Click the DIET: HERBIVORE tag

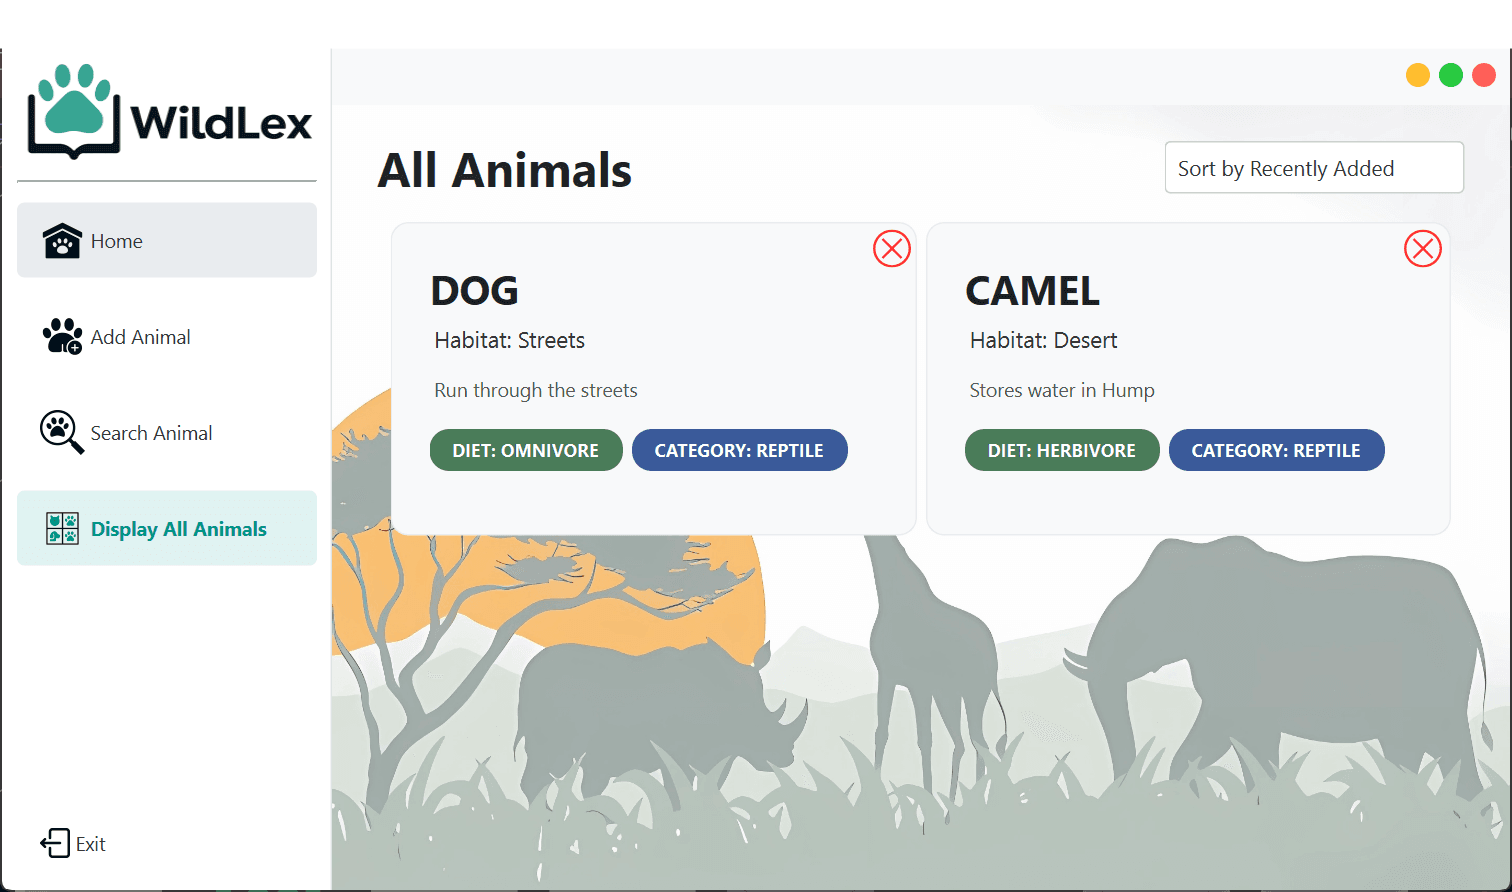click(1062, 450)
